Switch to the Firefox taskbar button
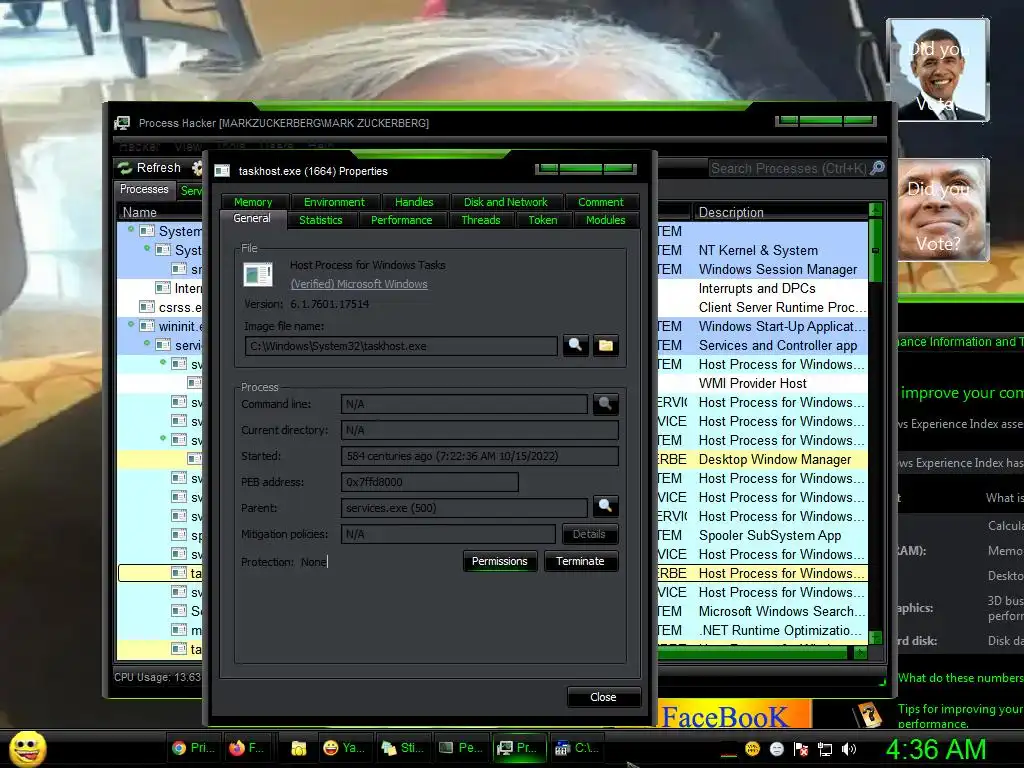Screen dimensions: 1024x768 click(x=247, y=748)
